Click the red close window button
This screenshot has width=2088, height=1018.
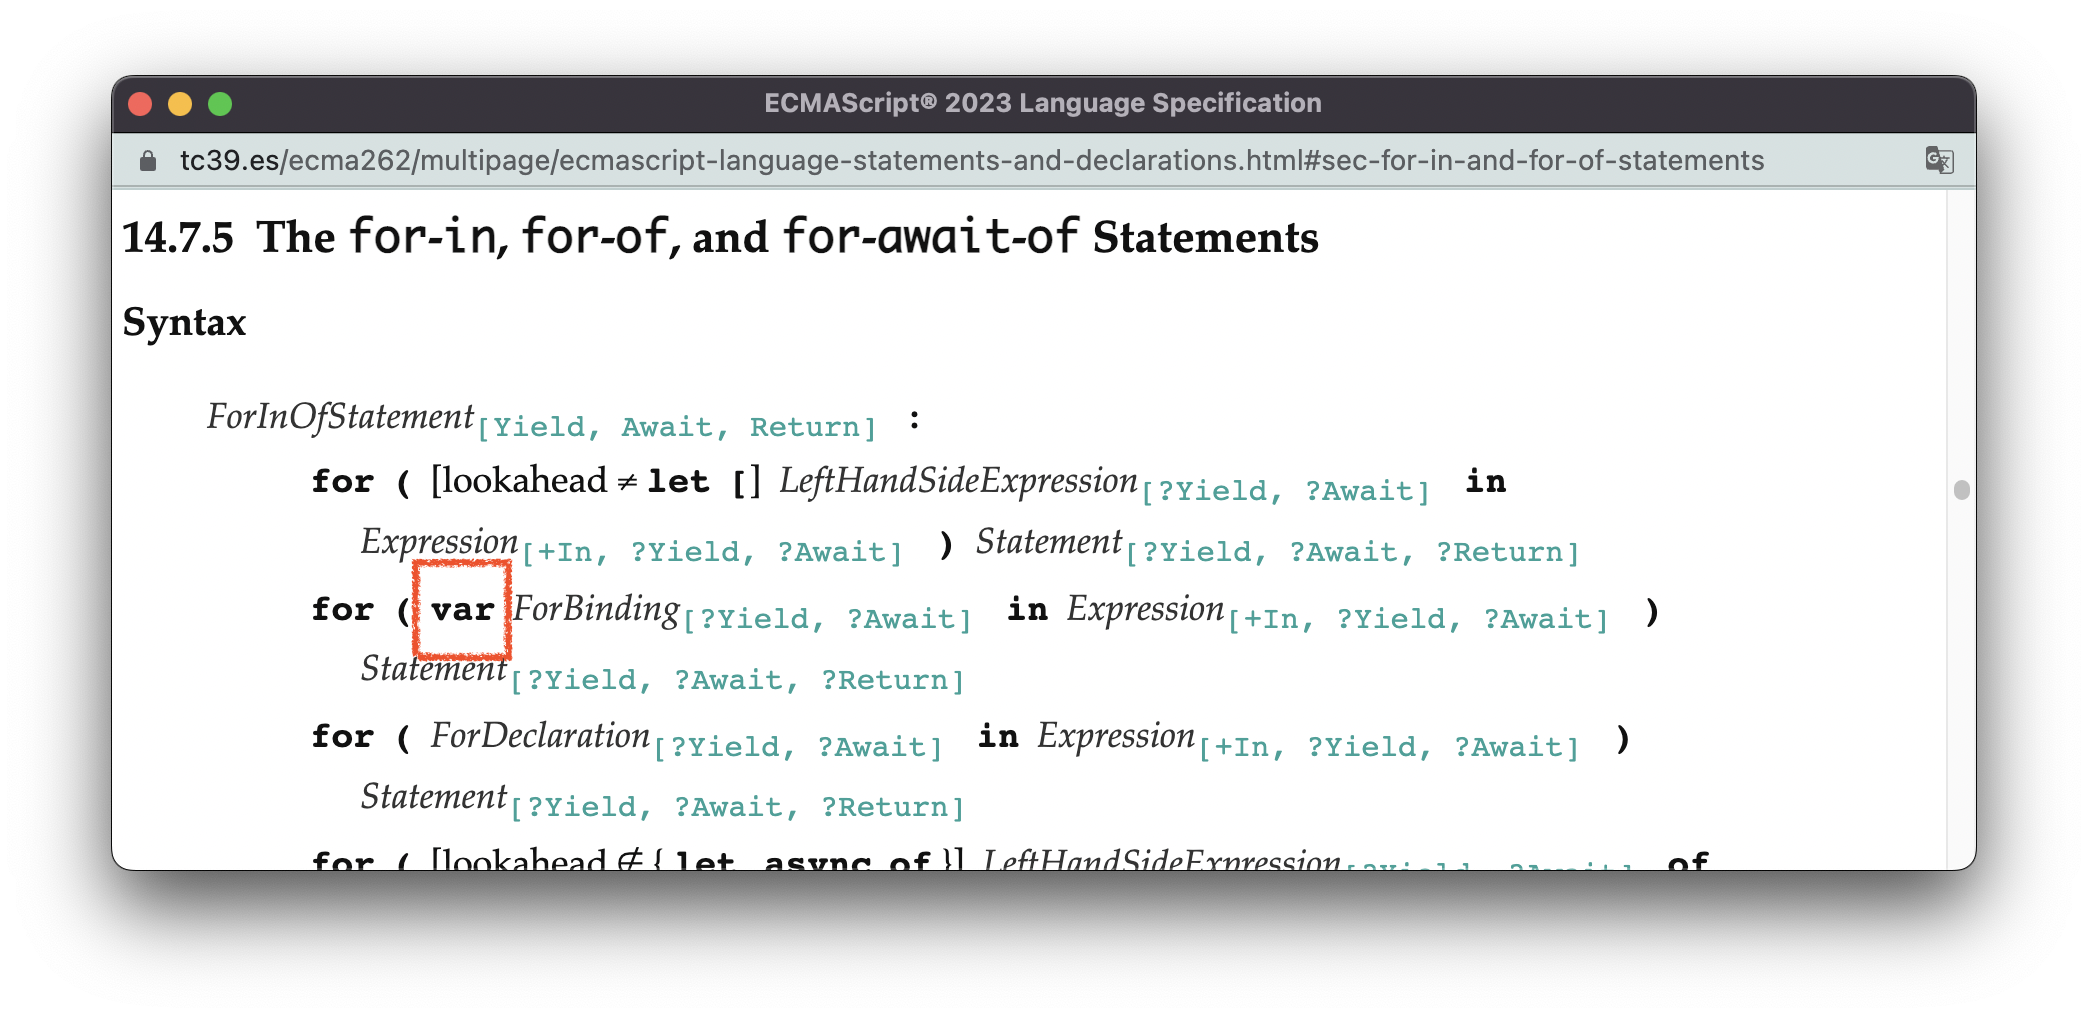[x=141, y=104]
